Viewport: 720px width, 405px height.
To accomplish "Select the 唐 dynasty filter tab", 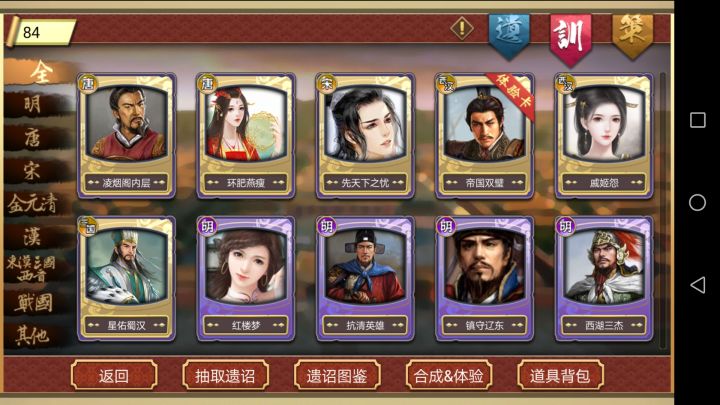I will coord(34,137).
